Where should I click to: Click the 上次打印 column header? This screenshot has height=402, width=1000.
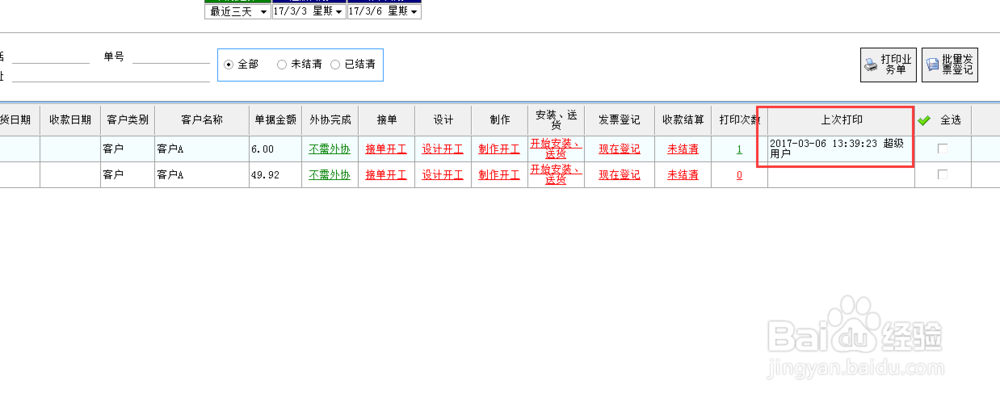[x=841, y=120]
